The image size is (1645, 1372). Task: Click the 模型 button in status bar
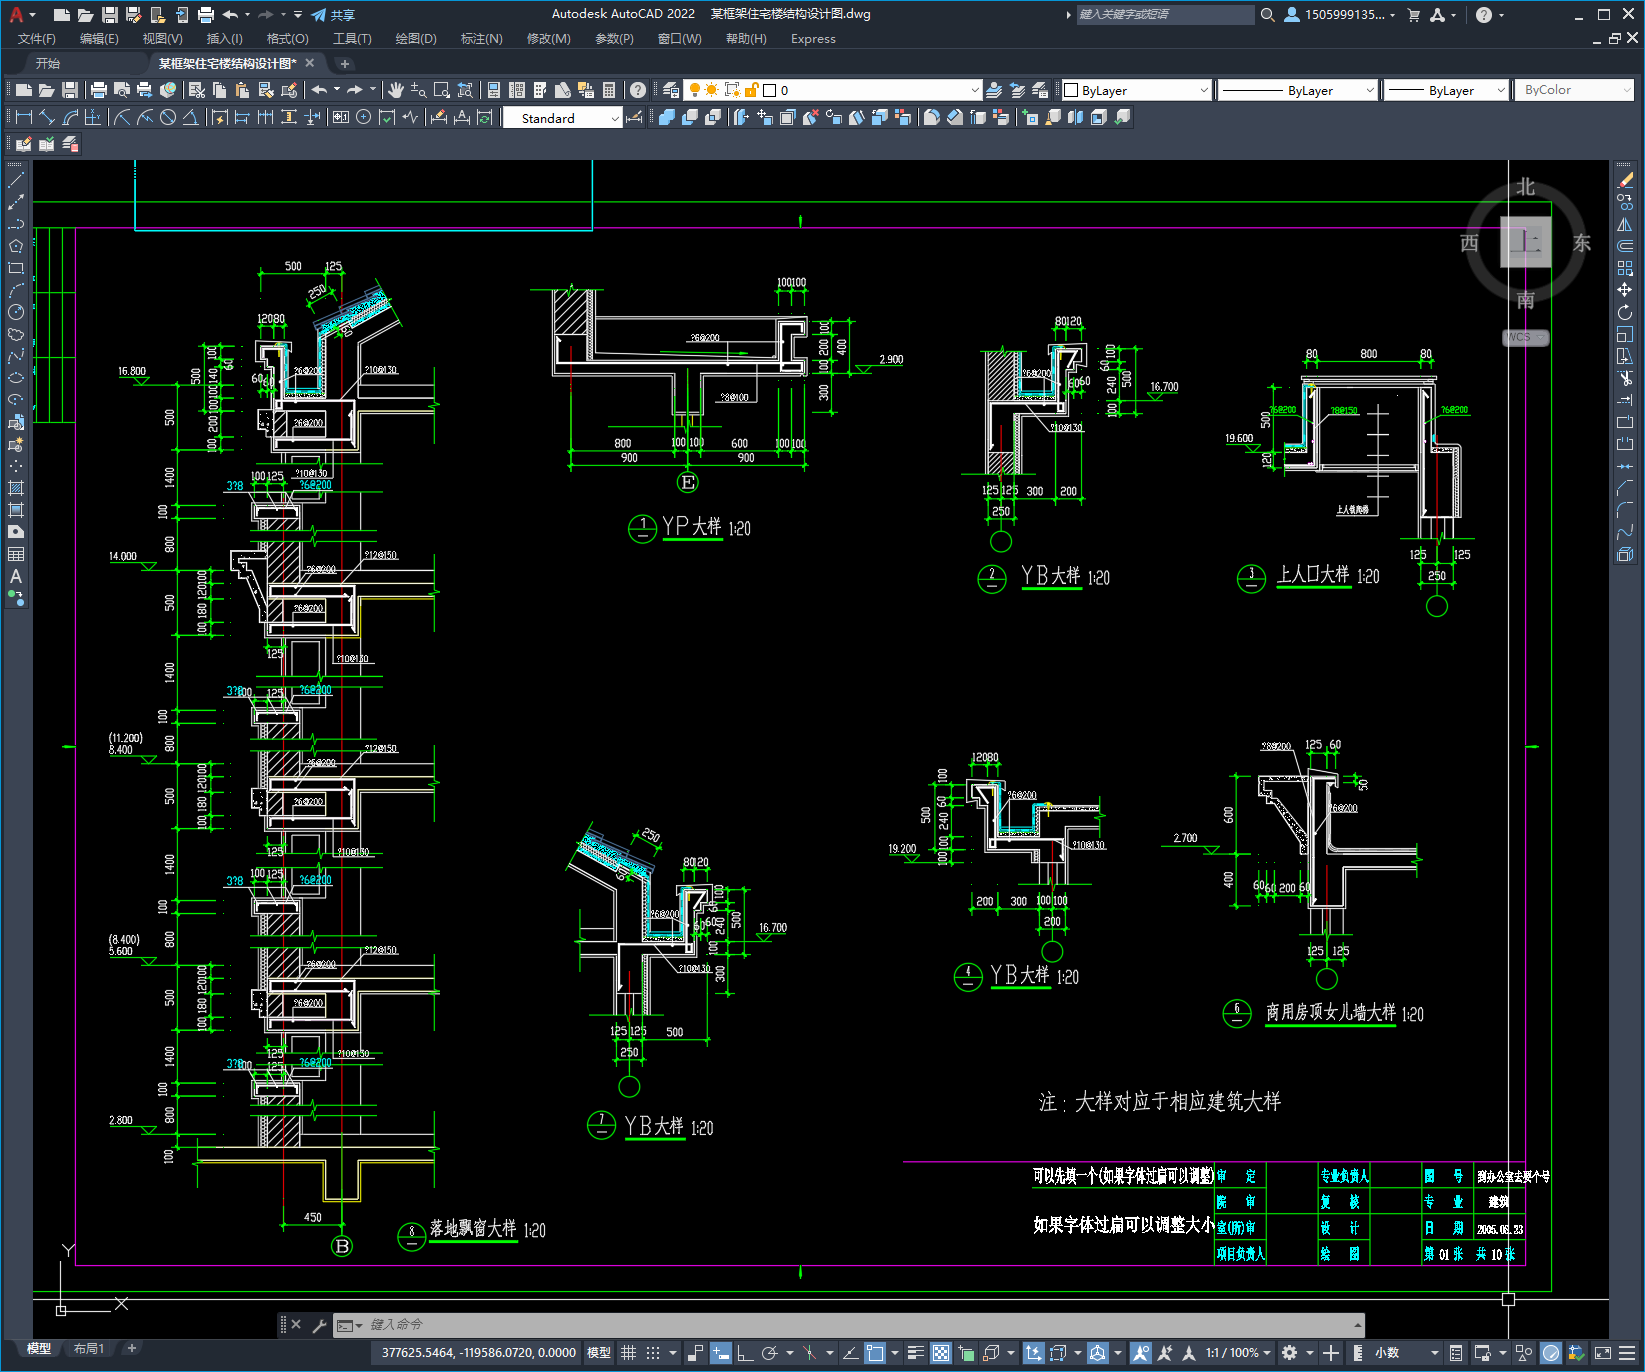click(599, 1353)
